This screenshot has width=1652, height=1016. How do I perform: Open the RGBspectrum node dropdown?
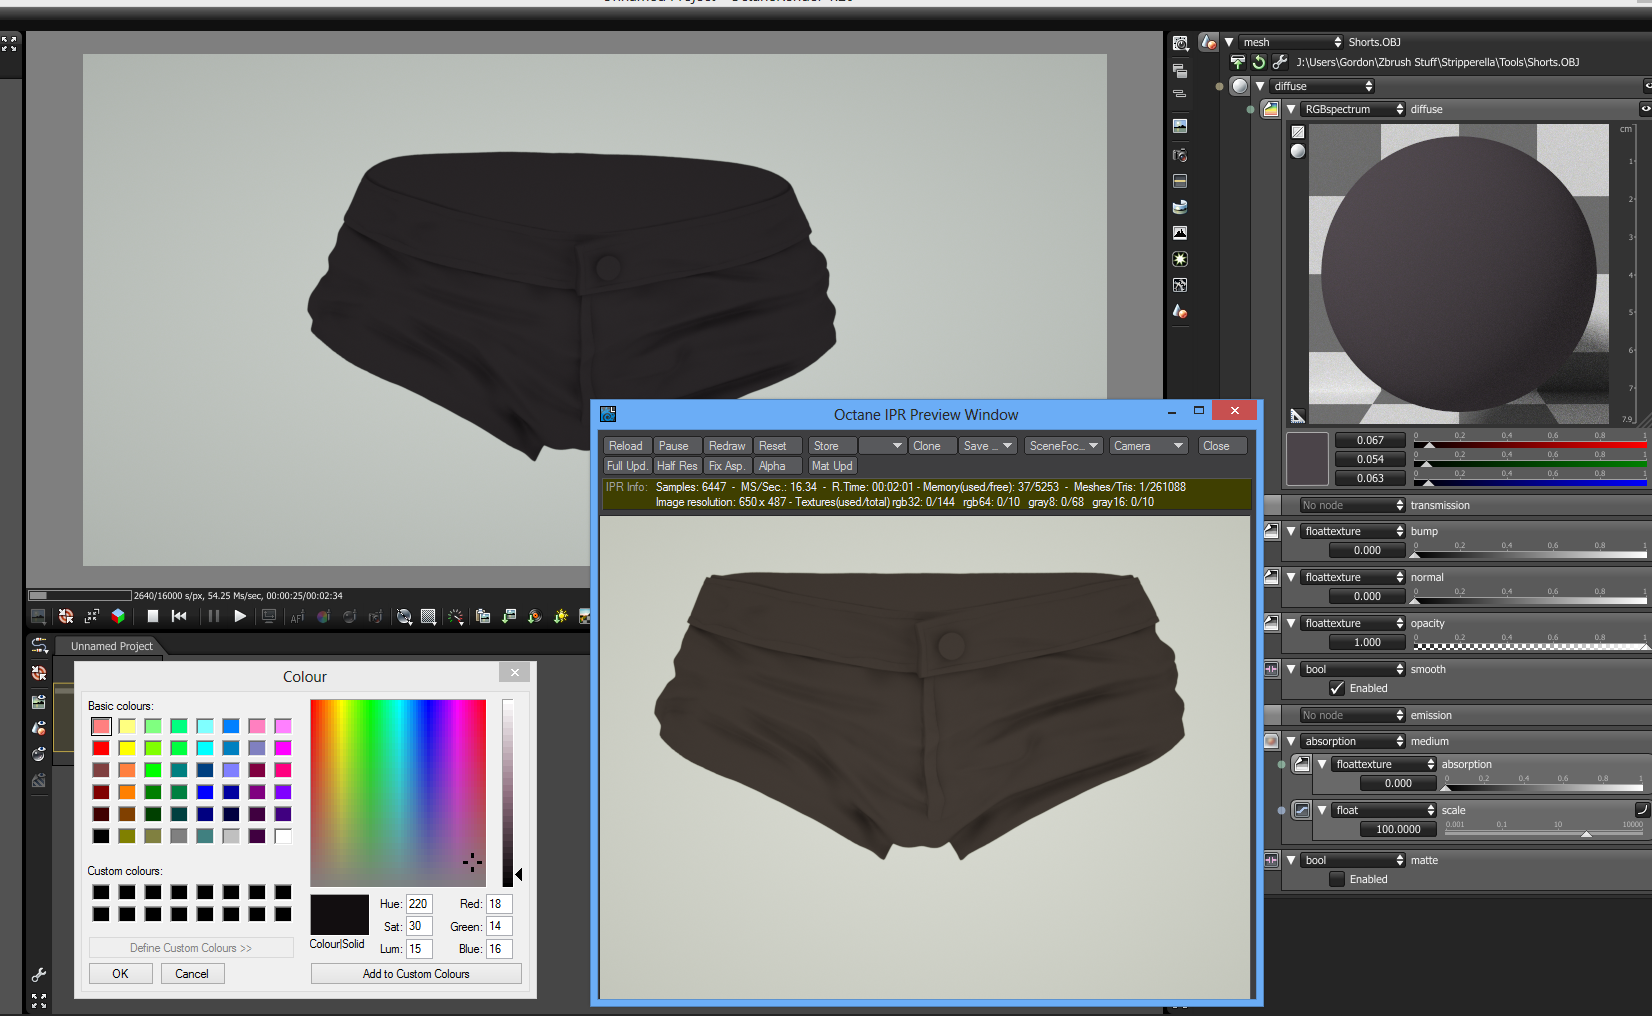pyautogui.click(x=1353, y=109)
